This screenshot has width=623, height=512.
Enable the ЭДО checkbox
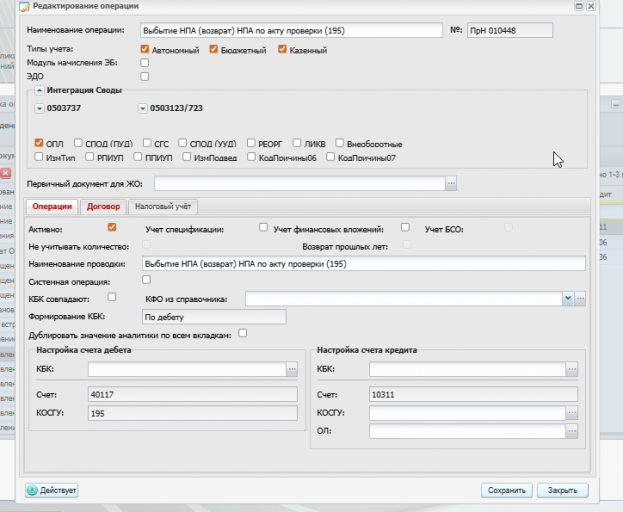pyautogui.click(x=145, y=76)
